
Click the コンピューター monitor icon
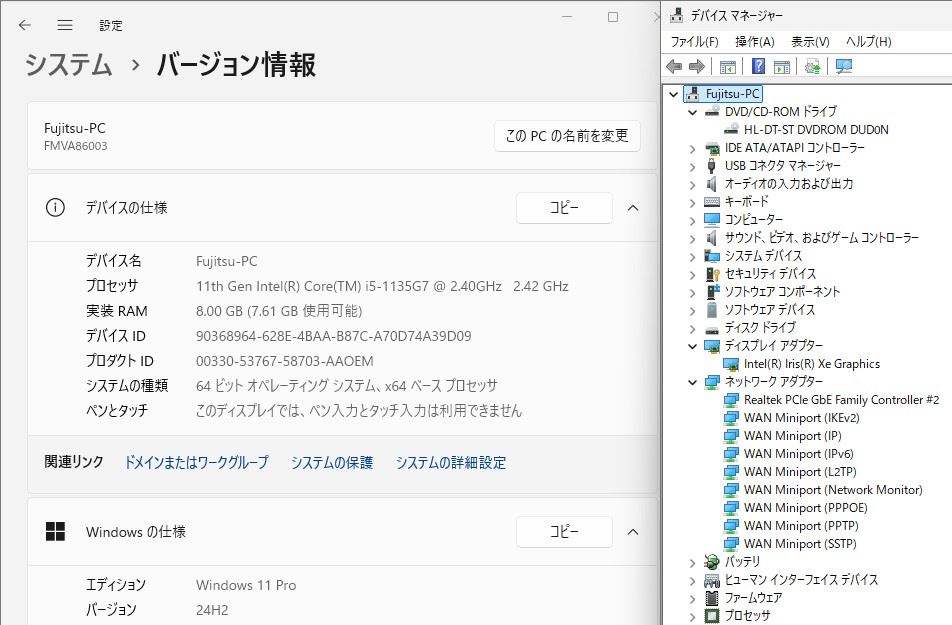tap(712, 219)
